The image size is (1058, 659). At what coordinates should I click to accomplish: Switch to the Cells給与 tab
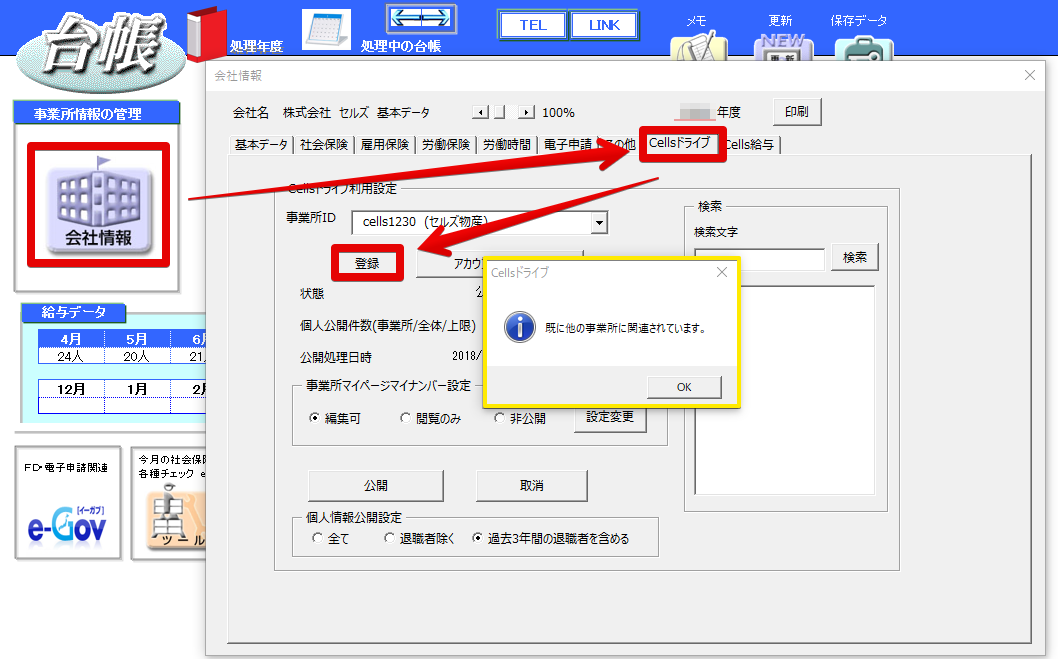[750, 144]
